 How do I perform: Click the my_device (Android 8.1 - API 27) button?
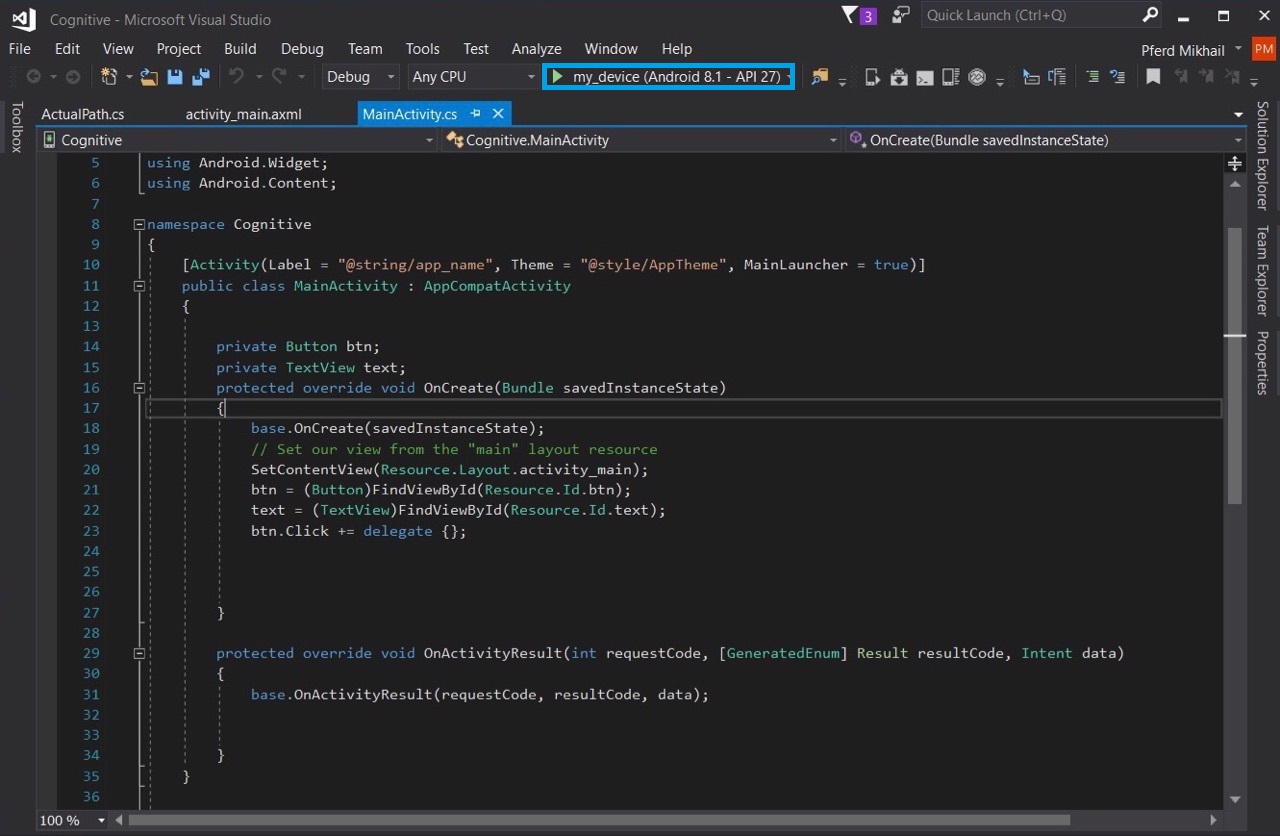(669, 77)
